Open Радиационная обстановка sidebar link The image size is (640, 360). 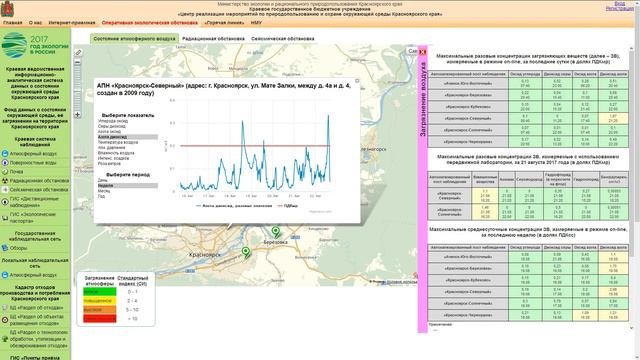pos(39,181)
